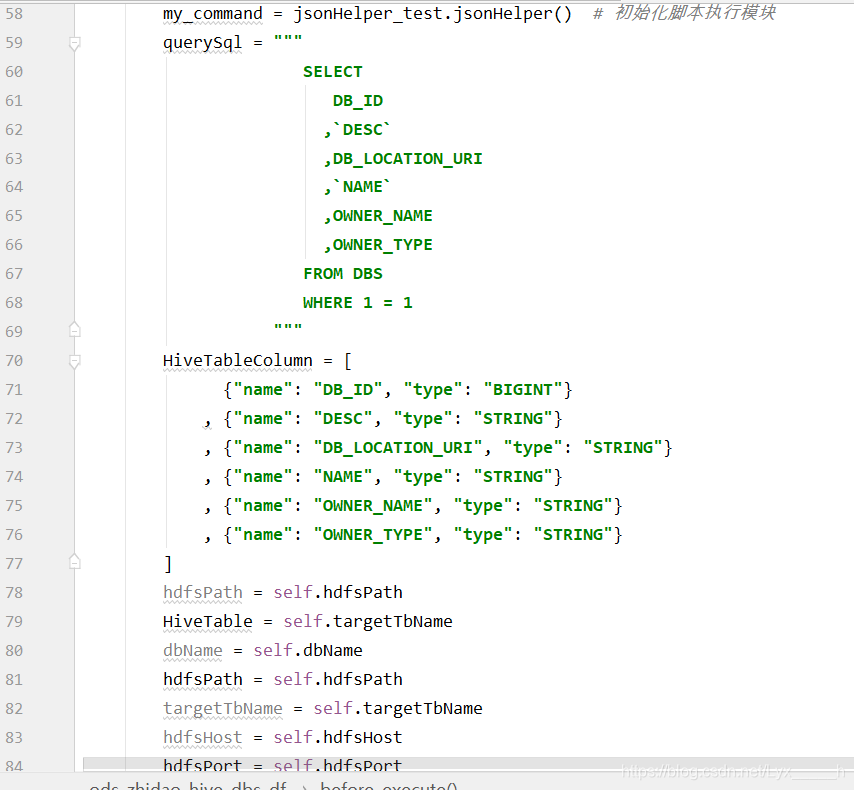
Task: Click DB_ID column in SQL query
Action: point(358,101)
